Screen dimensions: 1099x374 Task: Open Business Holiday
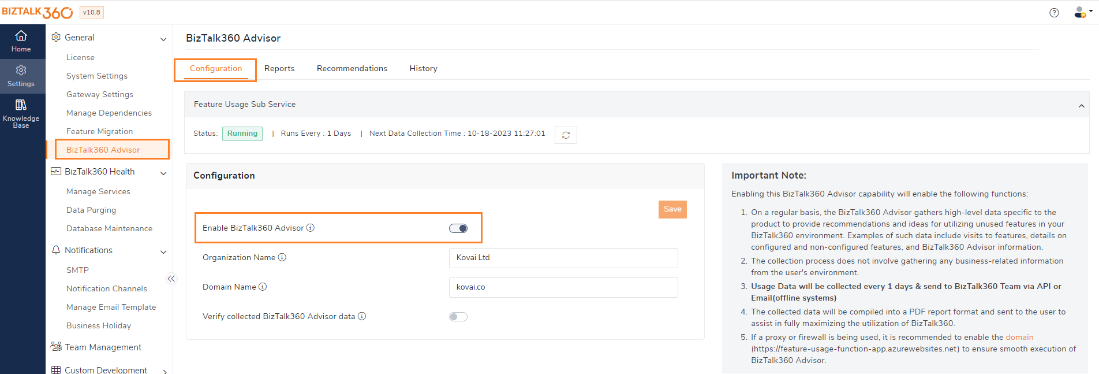(x=98, y=326)
